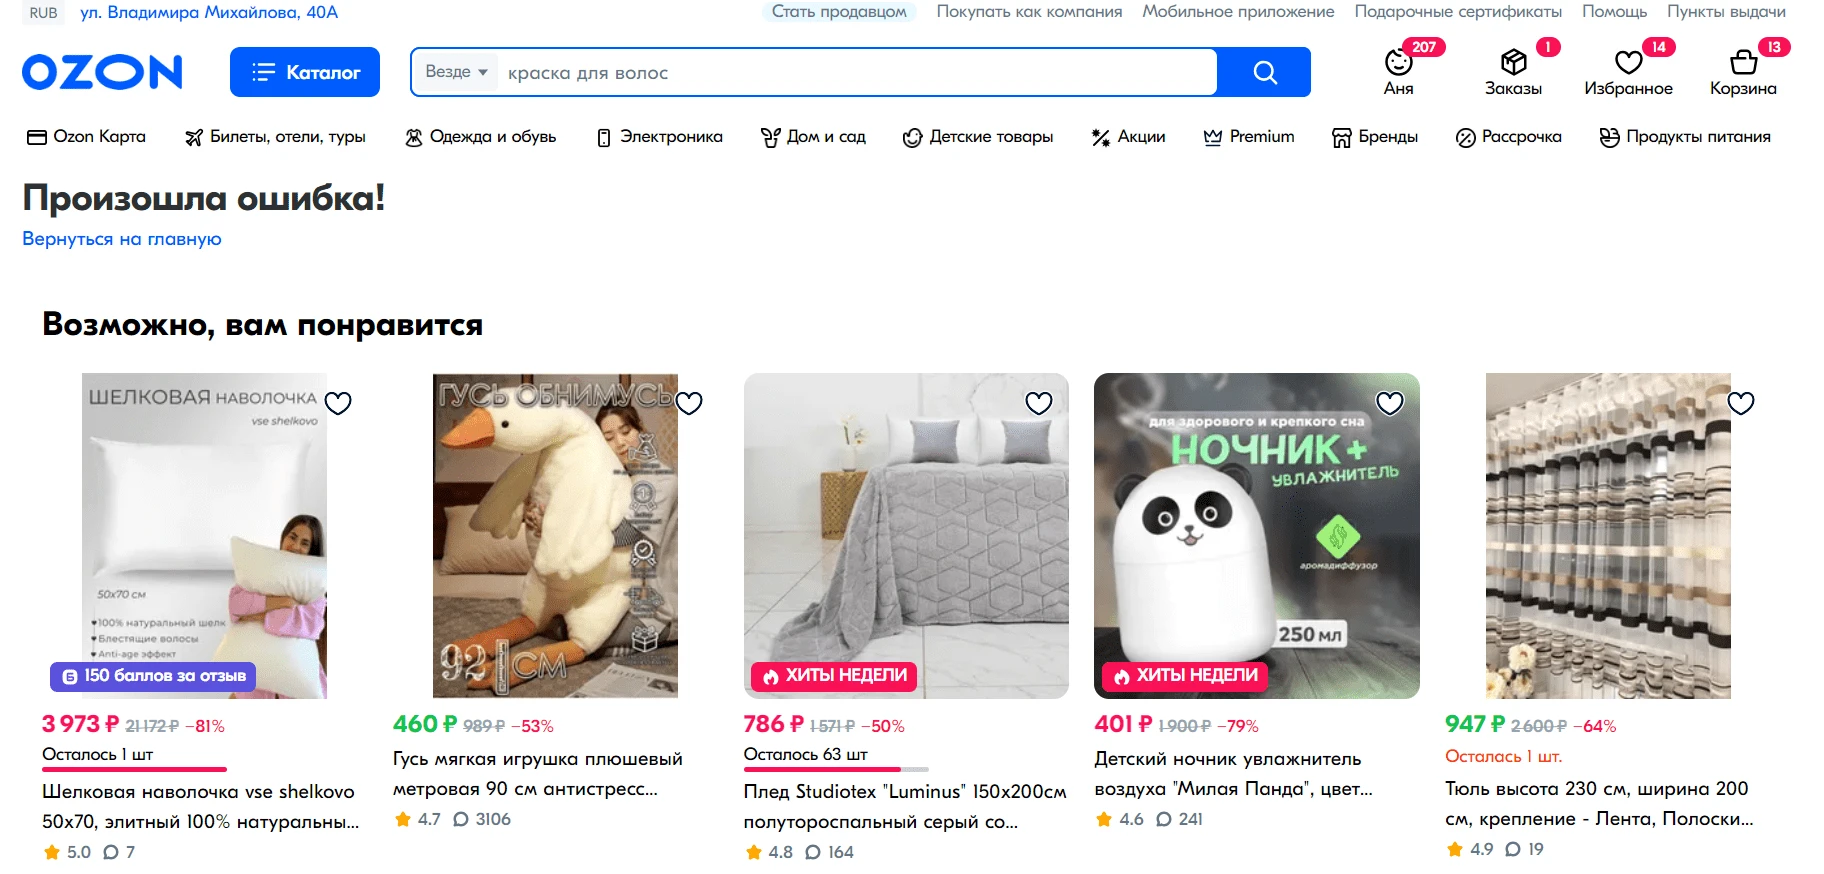Click the OZON logo

pos(102,72)
